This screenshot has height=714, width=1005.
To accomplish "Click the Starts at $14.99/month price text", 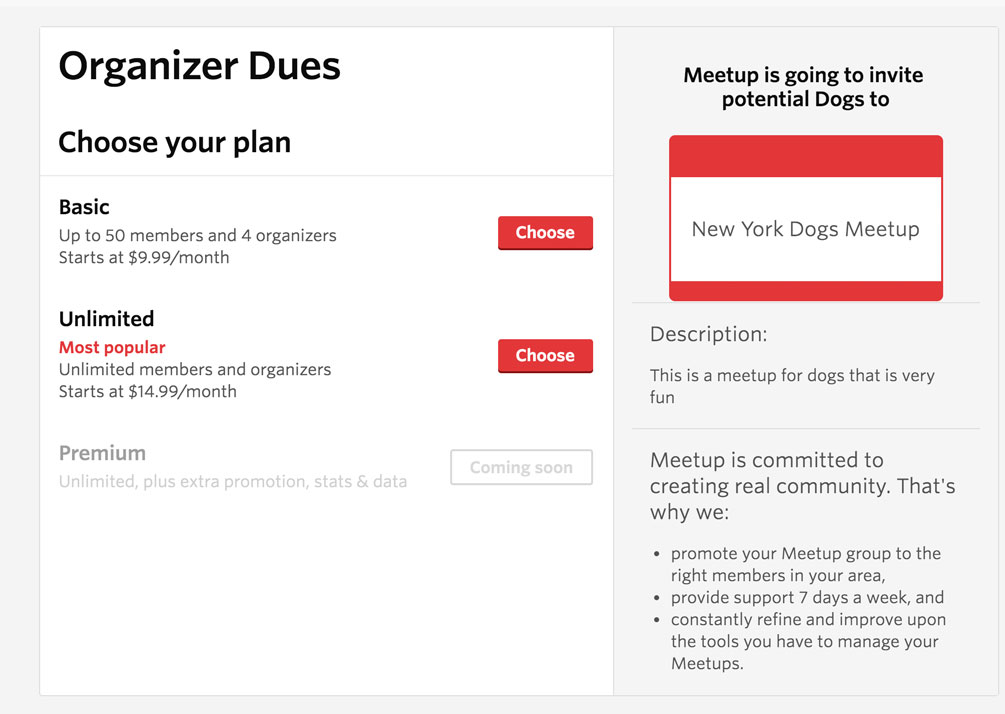I will (148, 391).
